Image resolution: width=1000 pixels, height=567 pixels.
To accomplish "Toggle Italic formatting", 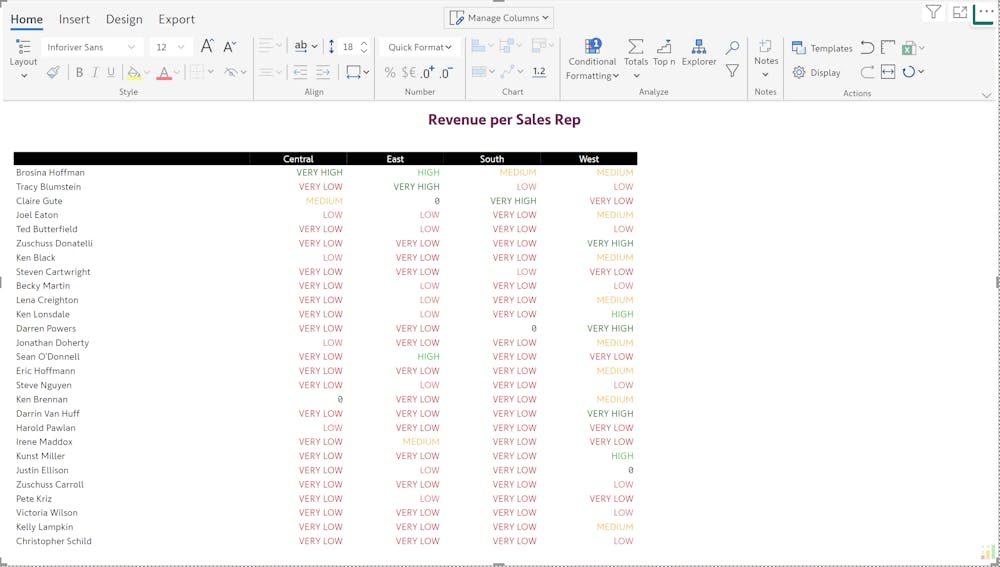I will coord(95,72).
